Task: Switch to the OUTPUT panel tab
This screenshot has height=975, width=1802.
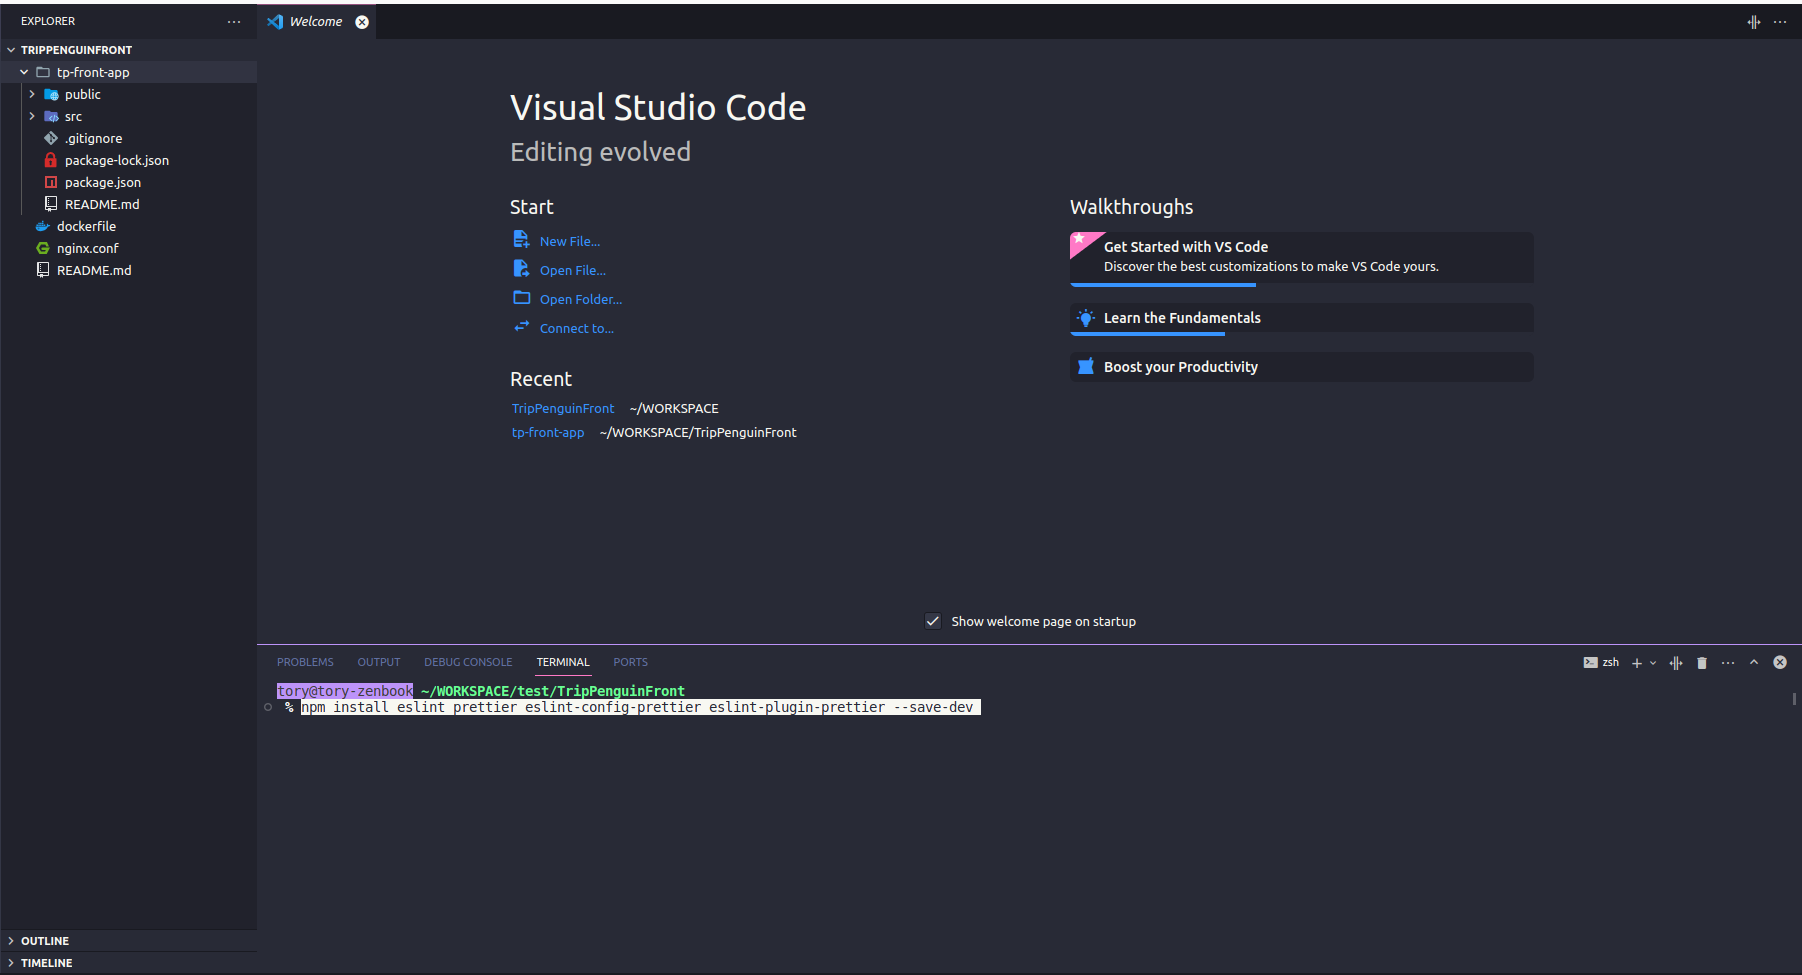Action: tap(379, 662)
